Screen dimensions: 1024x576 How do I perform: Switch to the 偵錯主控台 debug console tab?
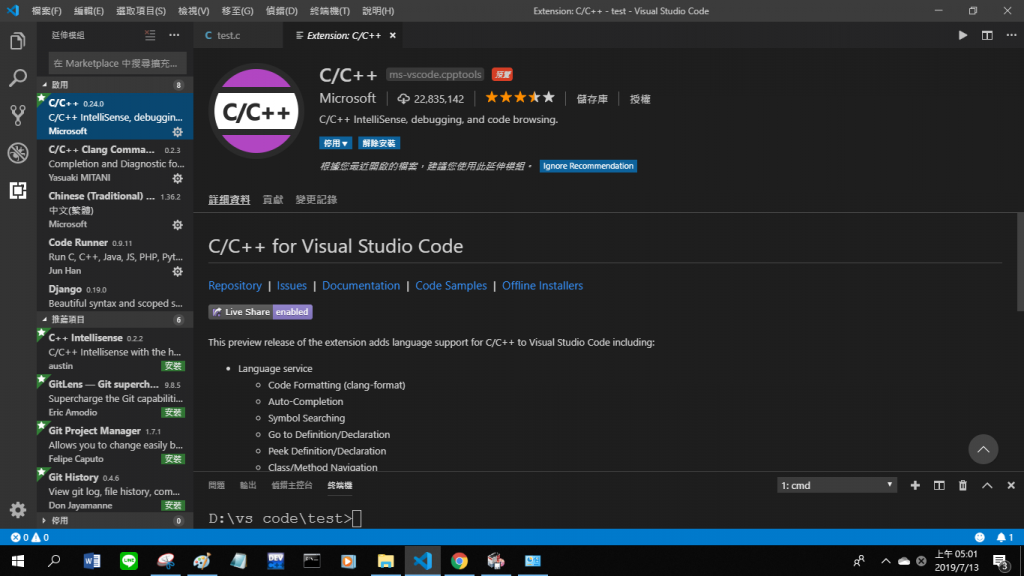[292, 485]
